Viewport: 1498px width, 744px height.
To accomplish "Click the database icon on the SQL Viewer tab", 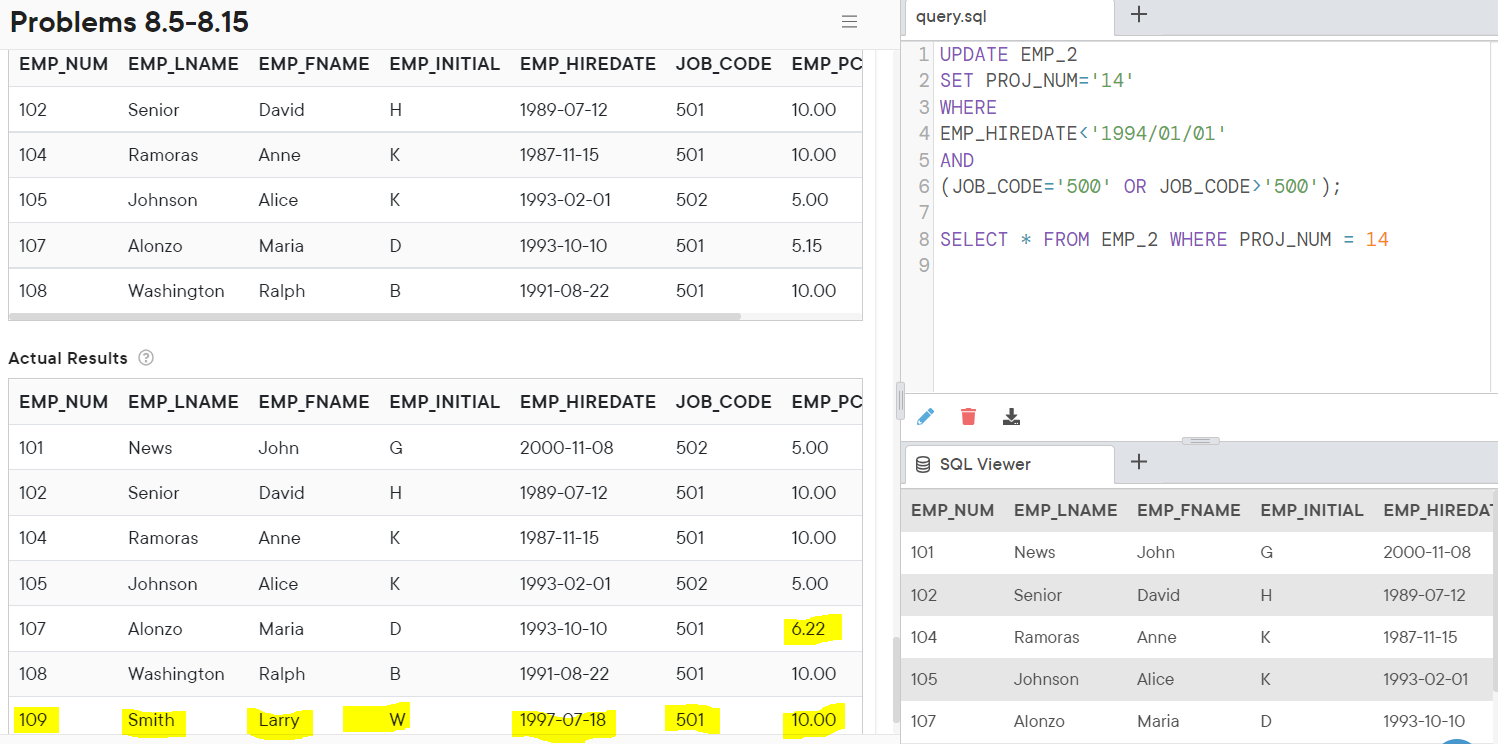I will click(921, 464).
